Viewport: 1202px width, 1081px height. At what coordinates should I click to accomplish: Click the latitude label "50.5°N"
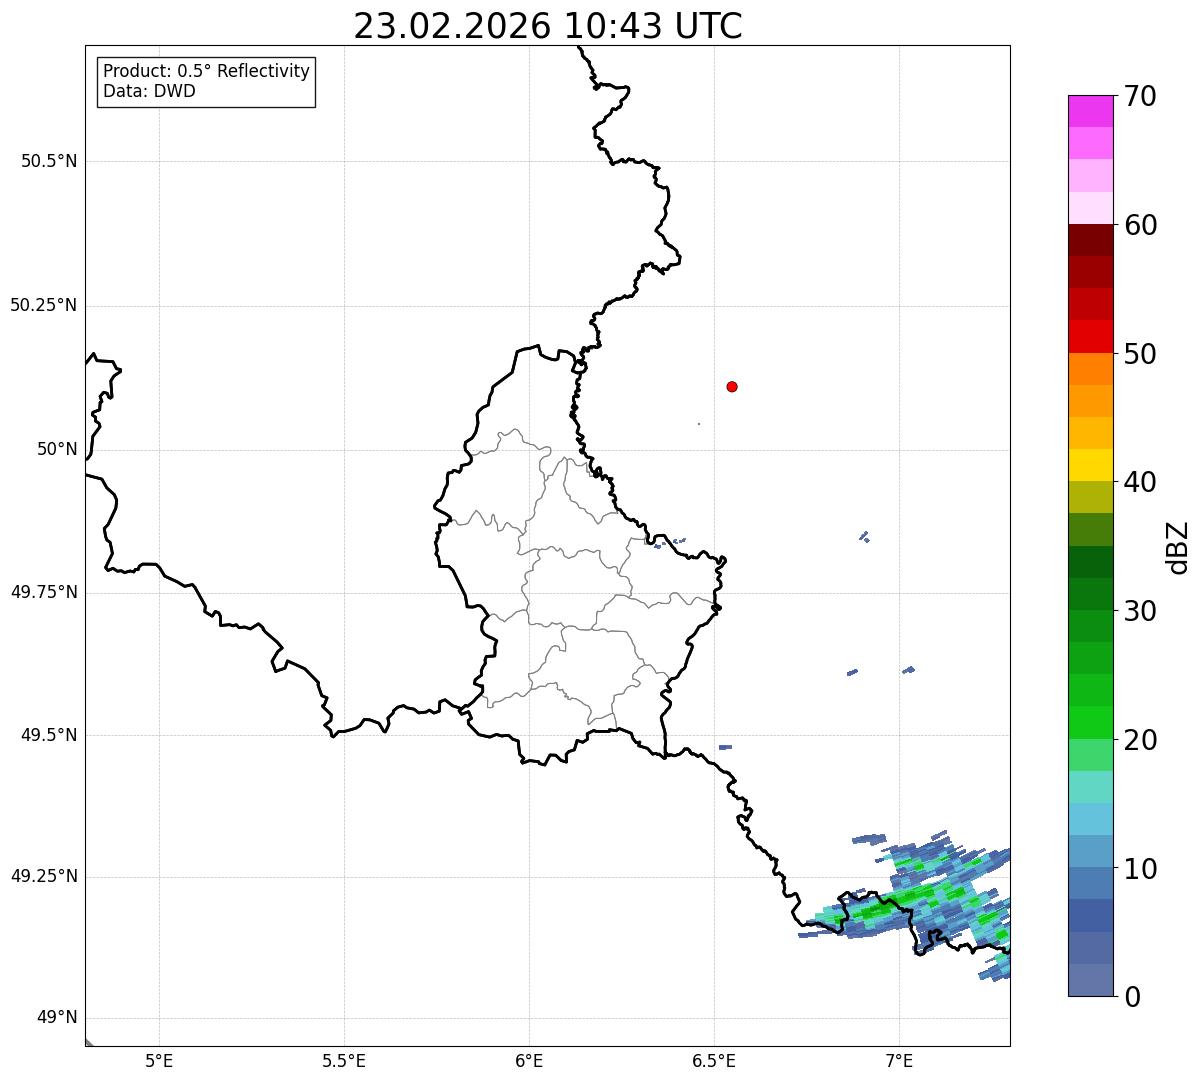tap(49, 161)
